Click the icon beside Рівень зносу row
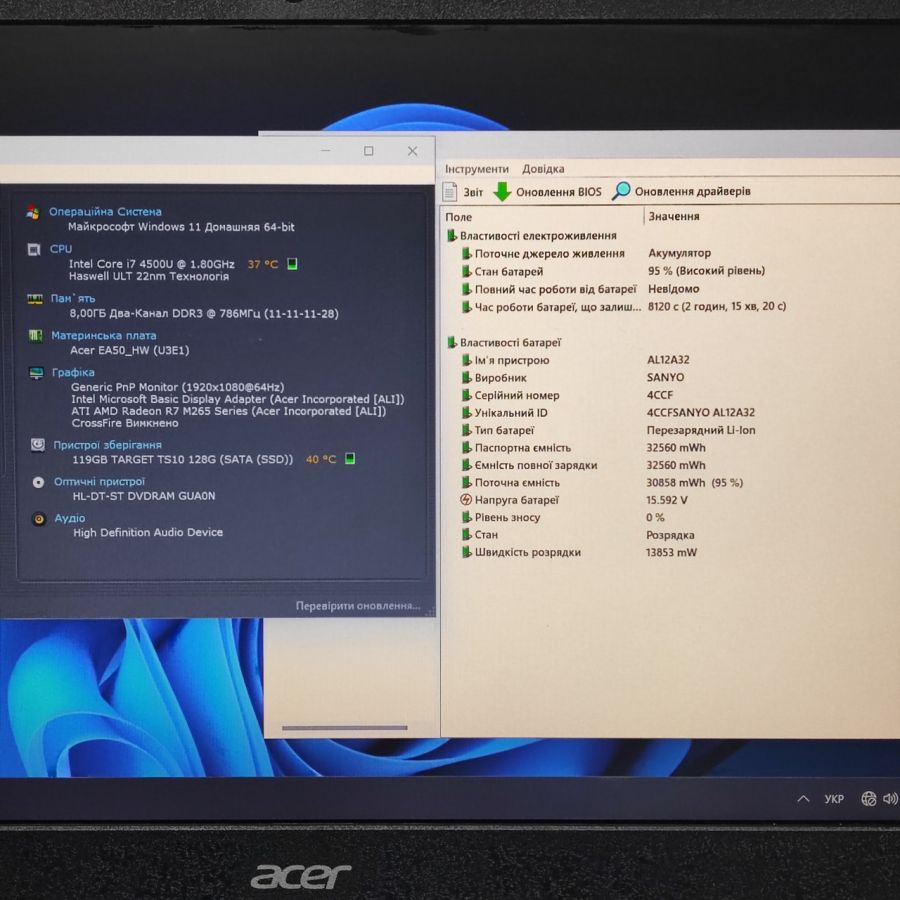Viewport: 900px width, 900px height. (467, 517)
